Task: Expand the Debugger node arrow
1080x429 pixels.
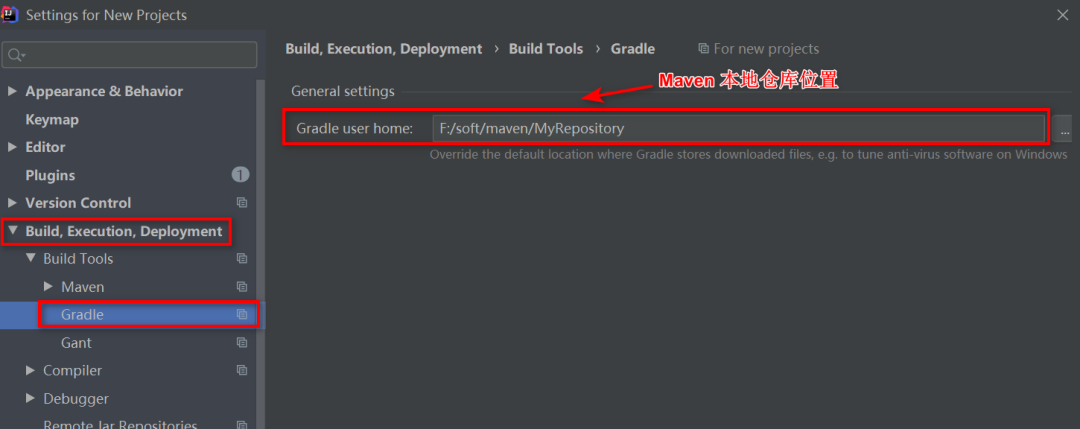Action: [x=30, y=399]
